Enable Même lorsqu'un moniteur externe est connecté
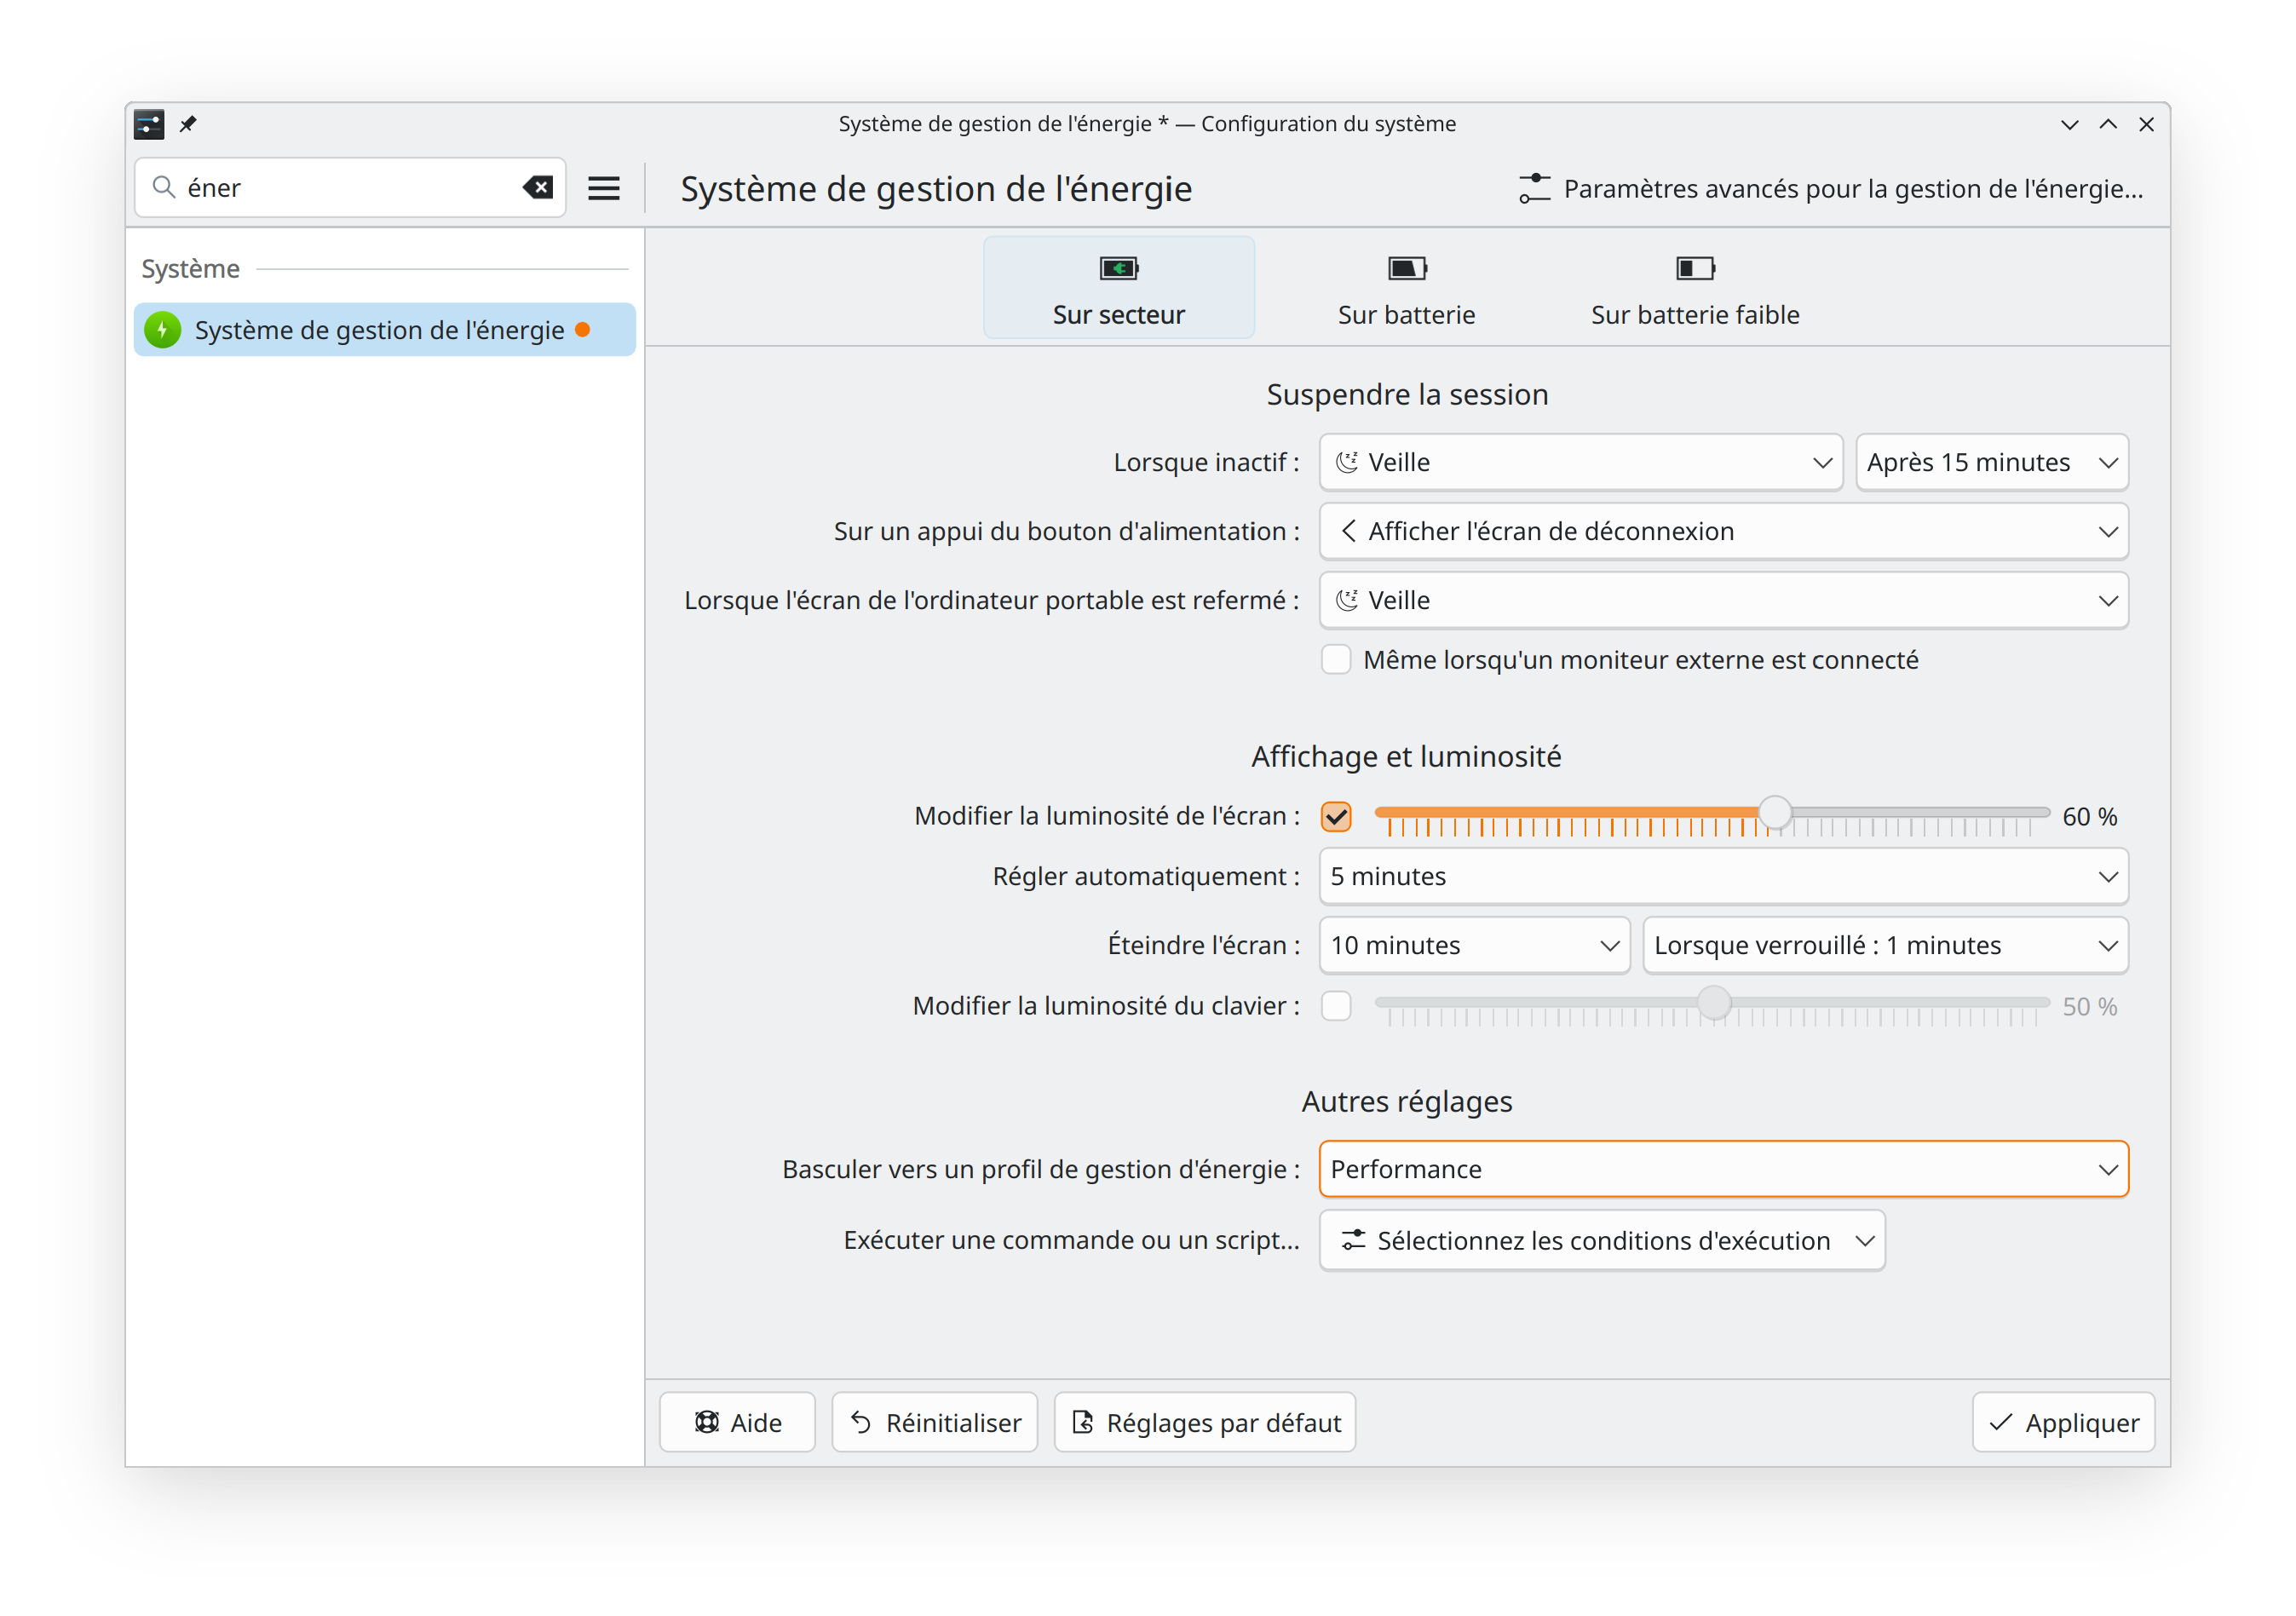Screen dimensions: 2296x1616 (1336, 660)
